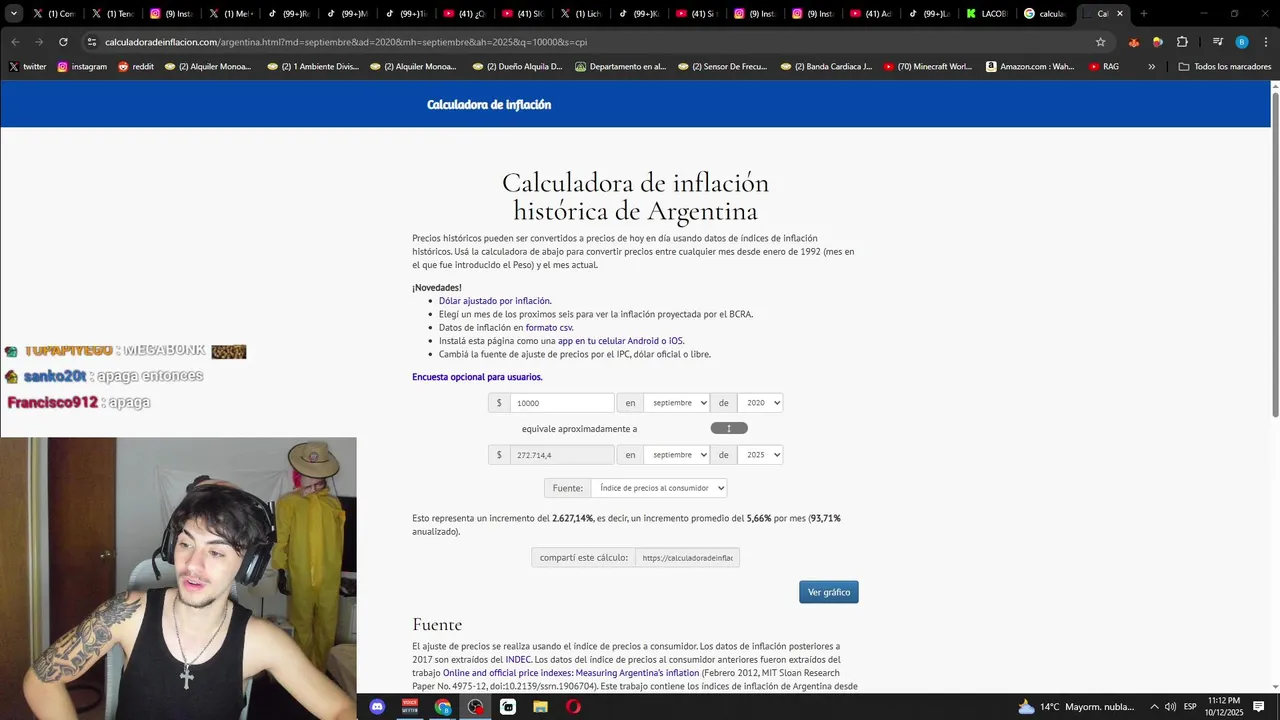Open the app en tu celular link

point(620,341)
